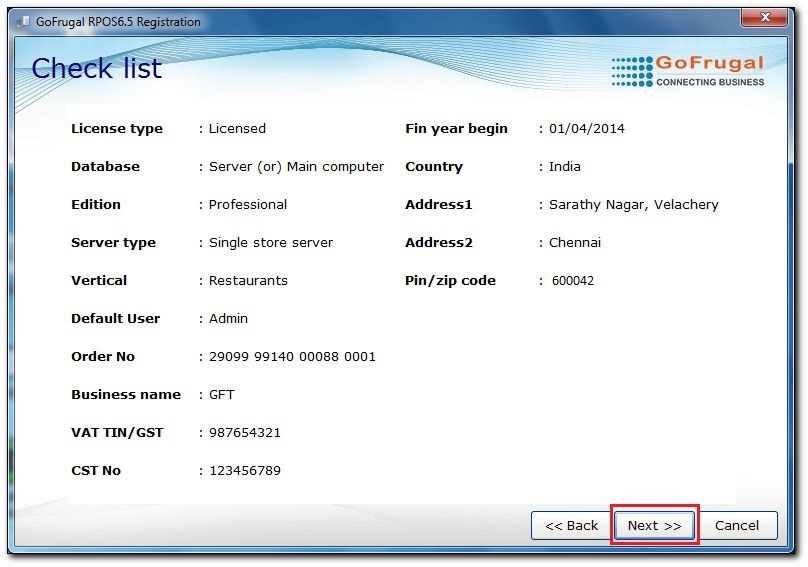Select pin code 600042
This screenshot has width=808, height=567.
point(573,280)
